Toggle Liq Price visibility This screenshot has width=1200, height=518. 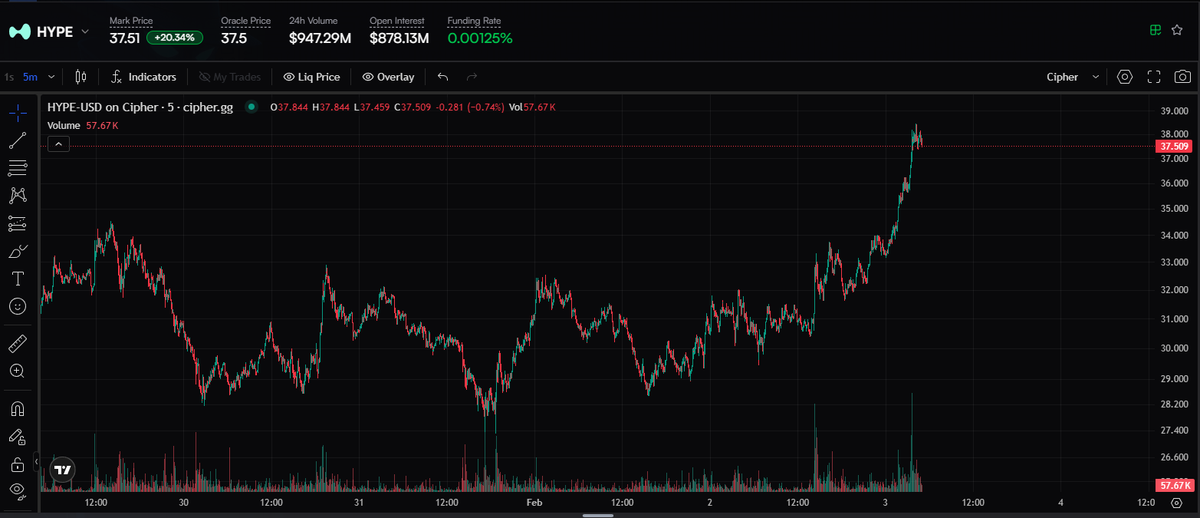click(311, 77)
